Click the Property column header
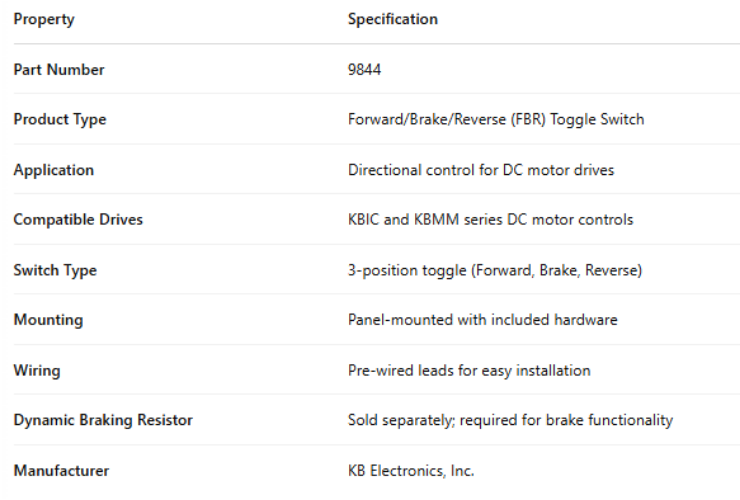 pyautogui.click(x=44, y=19)
